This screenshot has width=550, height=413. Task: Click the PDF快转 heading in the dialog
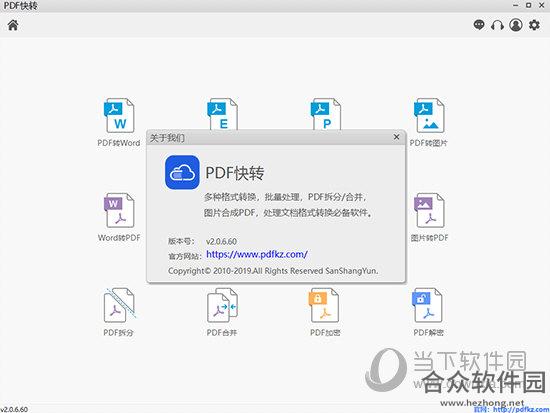pyautogui.click(x=235, y=173)
